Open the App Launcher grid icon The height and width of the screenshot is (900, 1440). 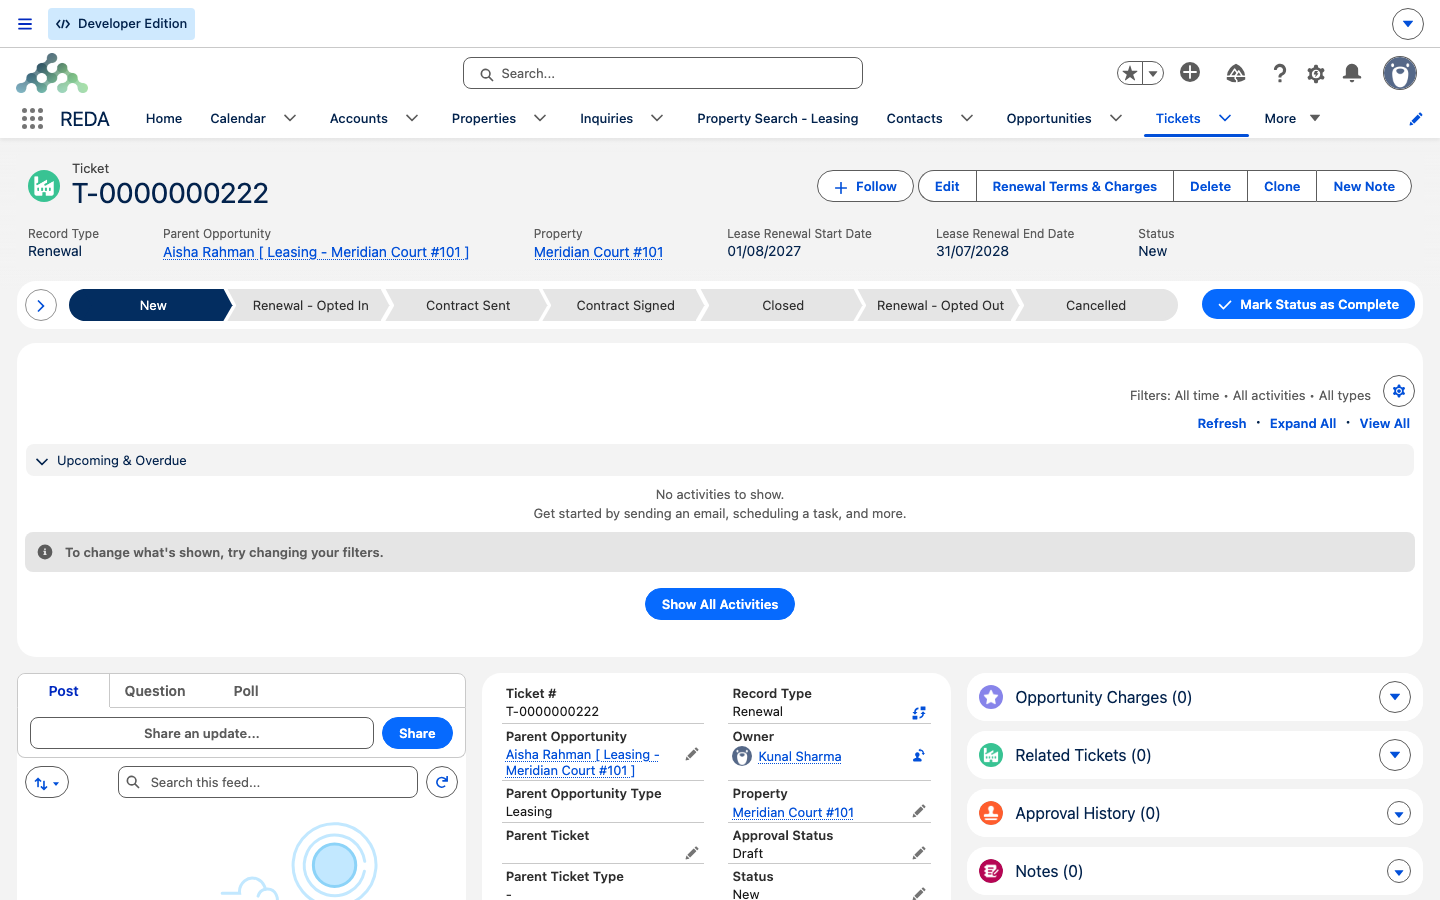coord(32,119)
